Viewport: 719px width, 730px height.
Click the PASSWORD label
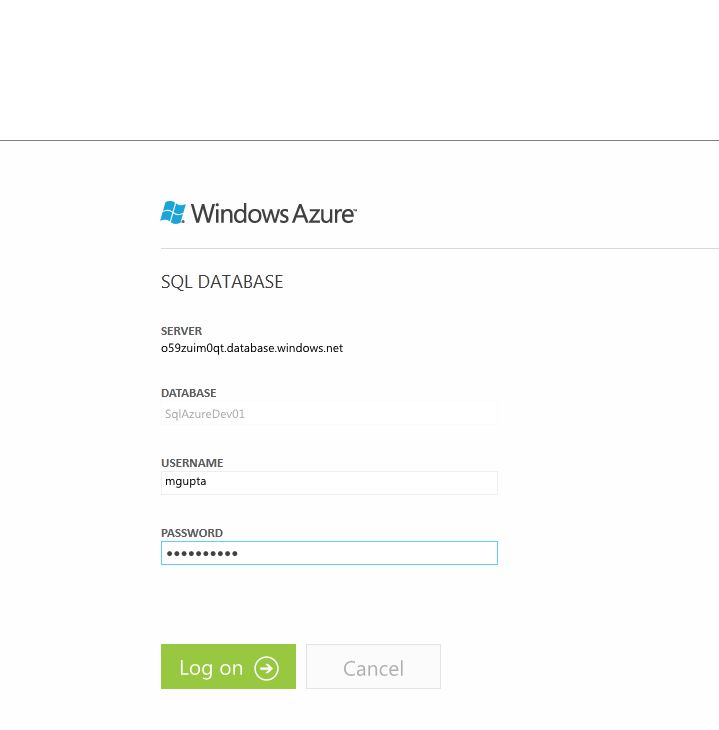[192, 533]
